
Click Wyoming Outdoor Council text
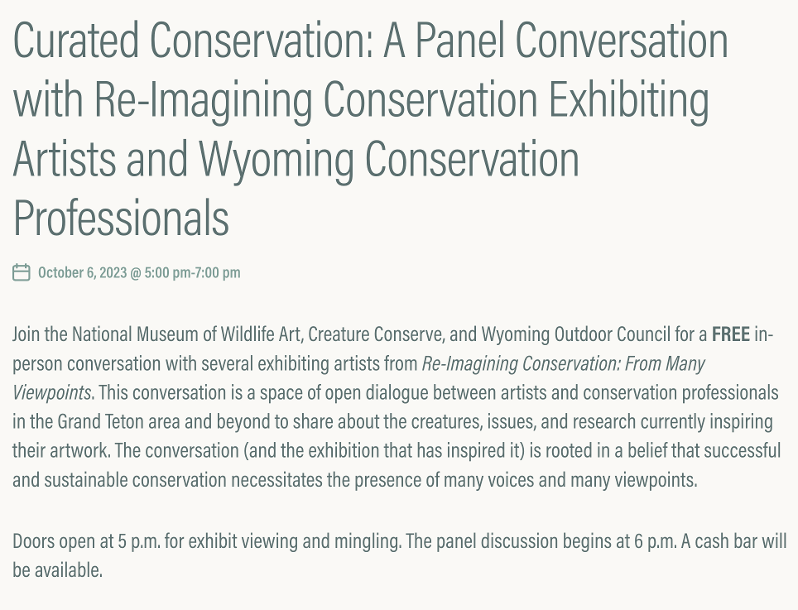576,334
